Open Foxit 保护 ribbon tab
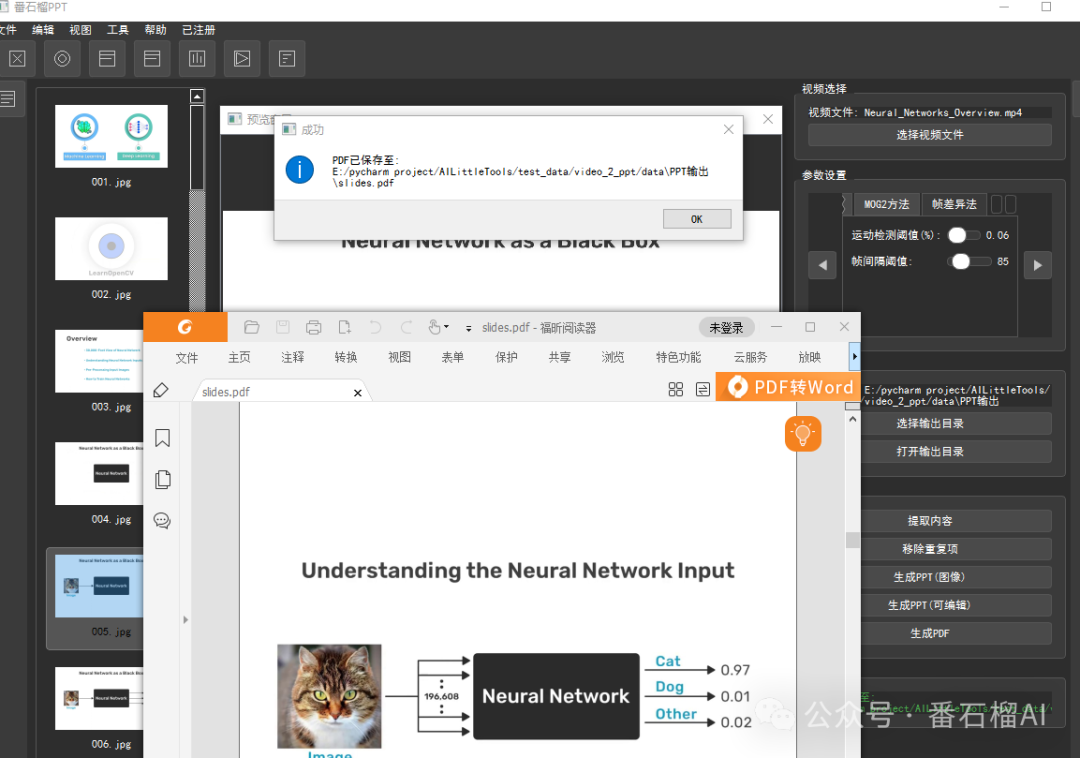 tap(506, 357)
